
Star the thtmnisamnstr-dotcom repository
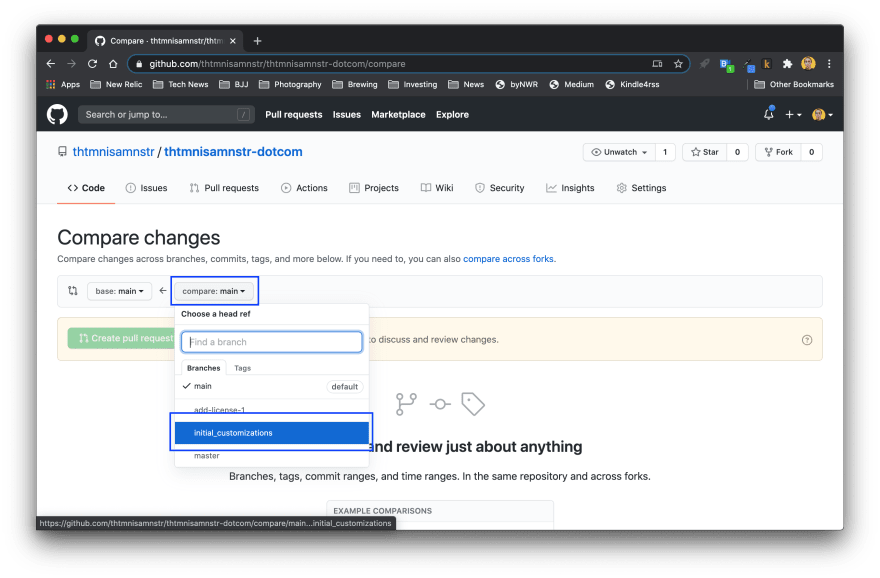tap(704, 152)
